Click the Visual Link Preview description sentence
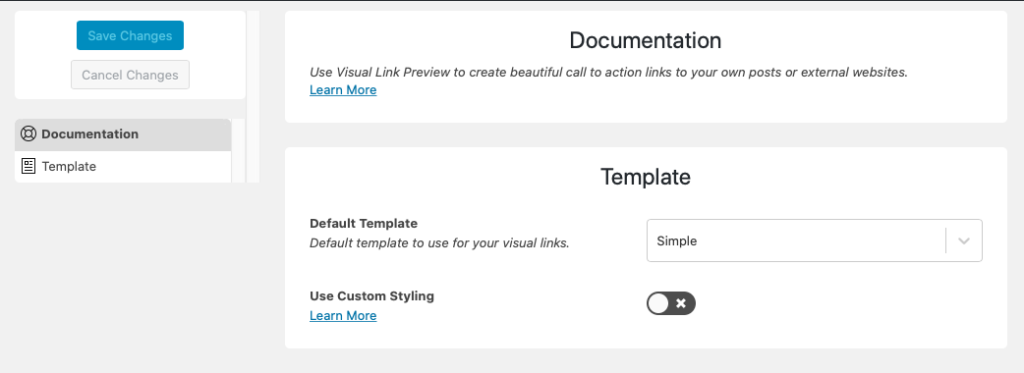This screenshot has width=1024, height=373. [609, 73]
